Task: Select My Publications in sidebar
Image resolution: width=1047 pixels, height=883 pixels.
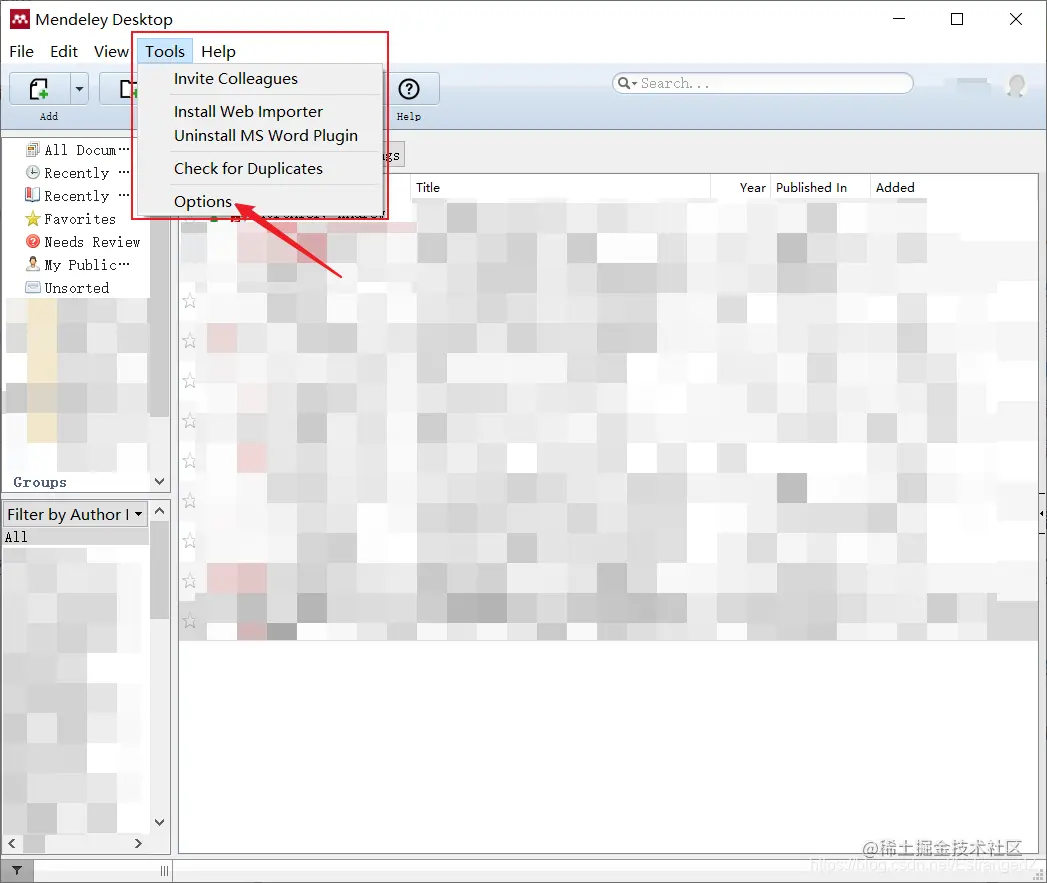Action: pyautogui.click(x=79, y=265)
